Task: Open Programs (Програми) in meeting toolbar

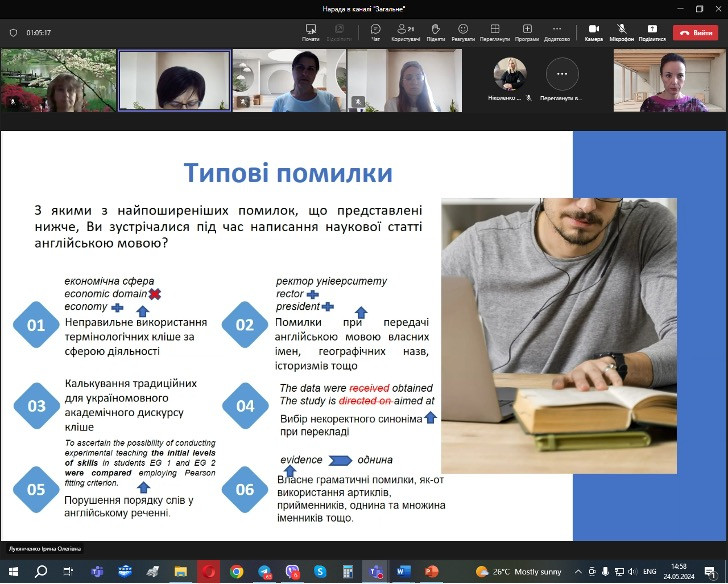Action: [527, 30]
